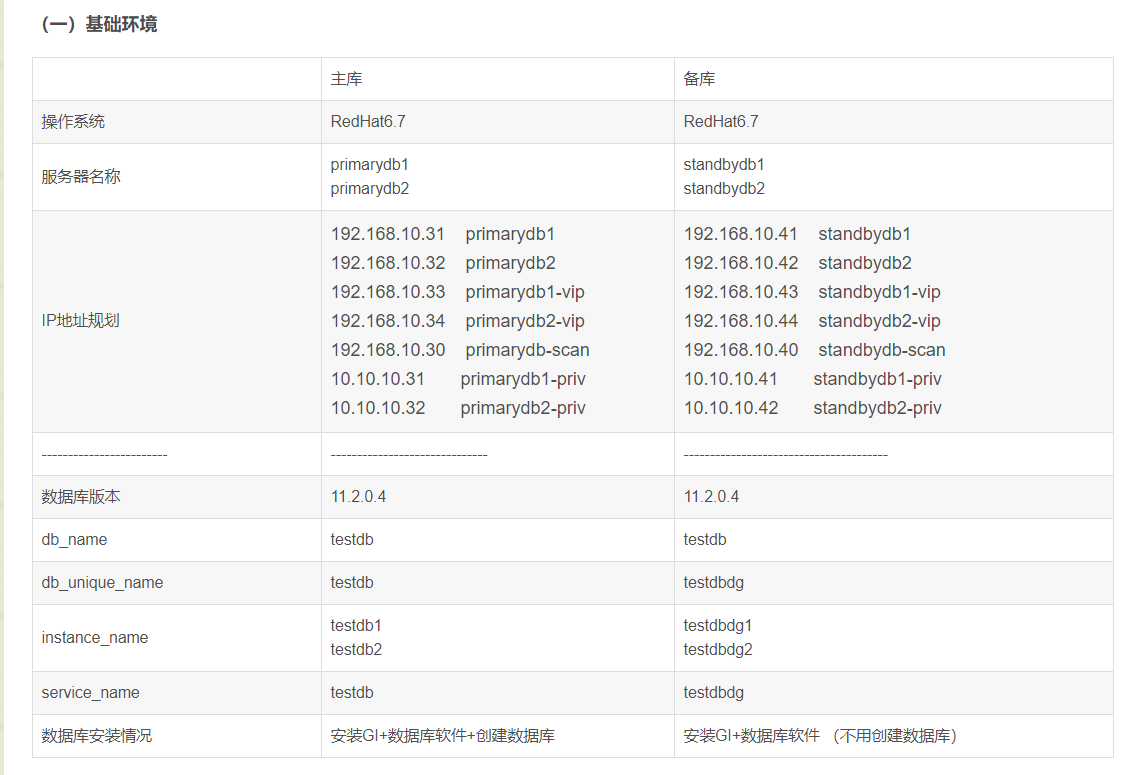This screenshot has height=775, width=1125.
Task: Click standby instance name testdbdg1
Action: tap(718, 626)
